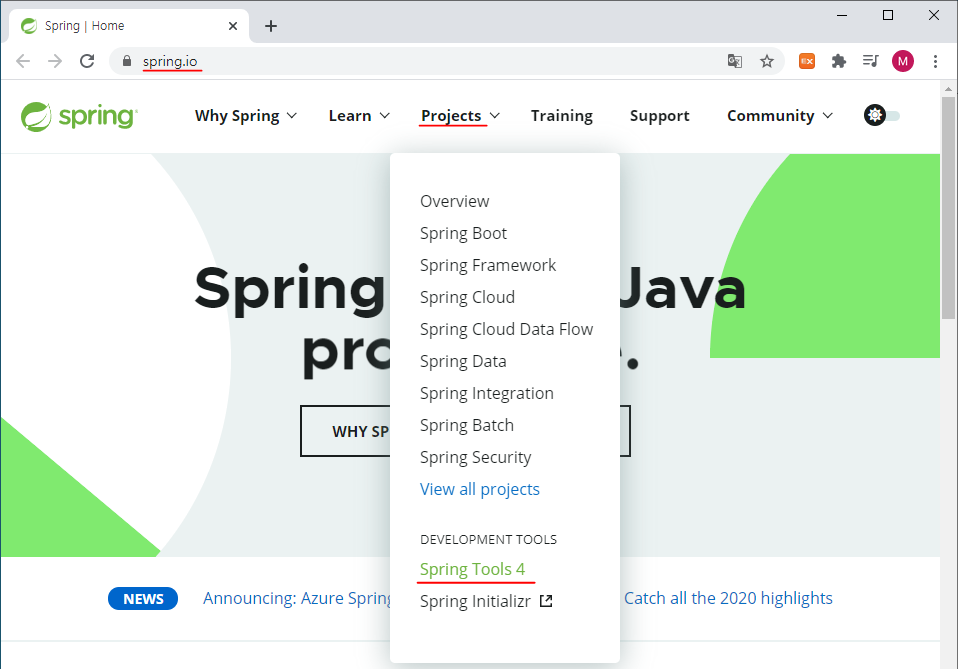Click the orange extension icon in toolbar
The height and width of the screenshot is (669, 958).
807,61
